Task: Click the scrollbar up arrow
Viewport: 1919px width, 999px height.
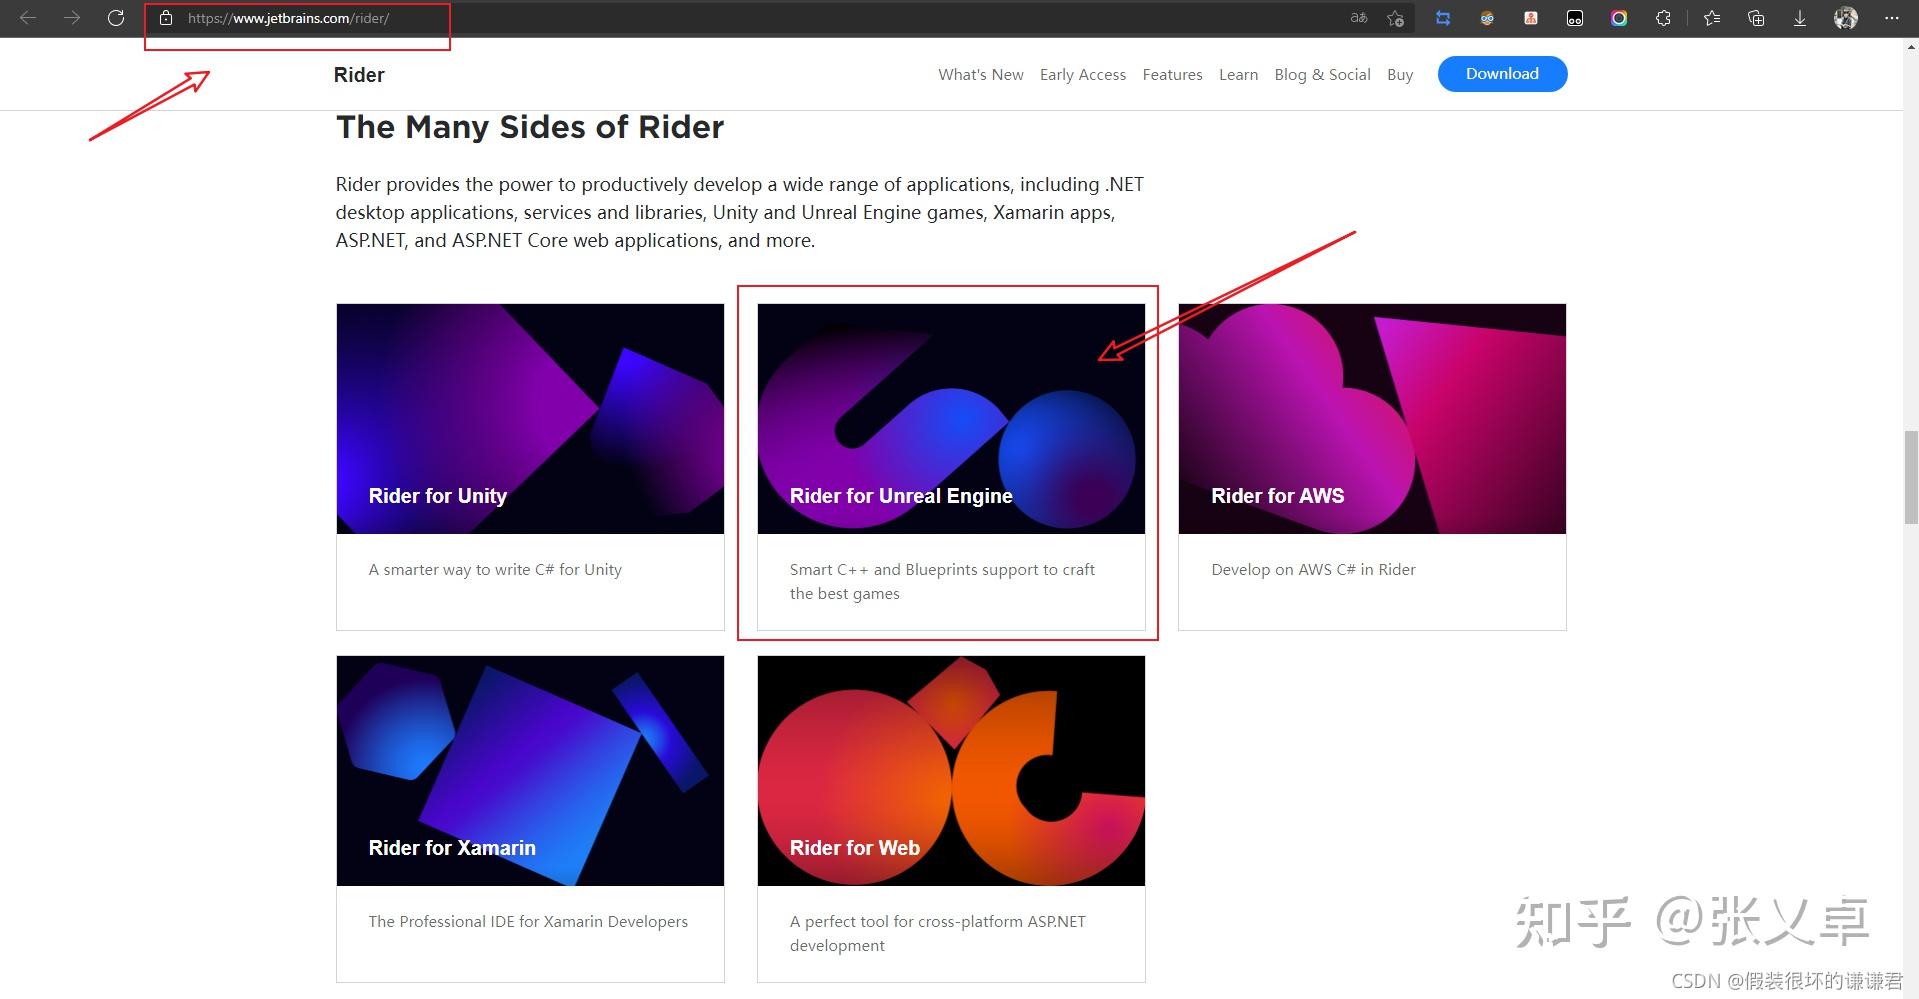Action: [1911, 46]
